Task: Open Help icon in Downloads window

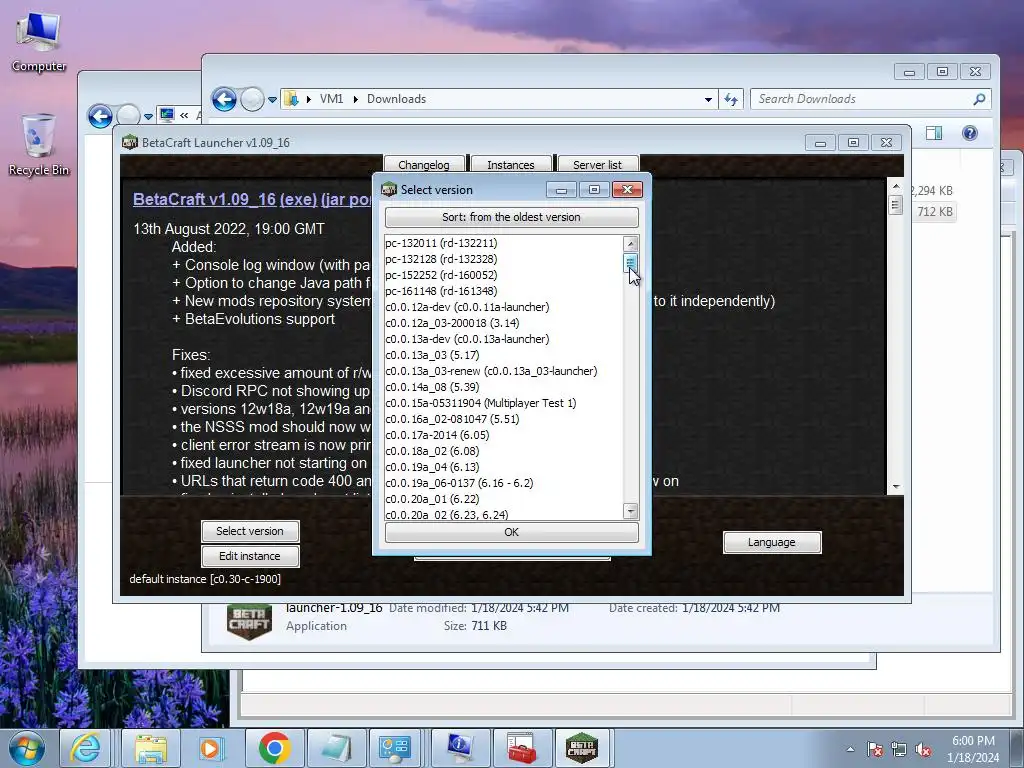Action: tap(970, 133)
